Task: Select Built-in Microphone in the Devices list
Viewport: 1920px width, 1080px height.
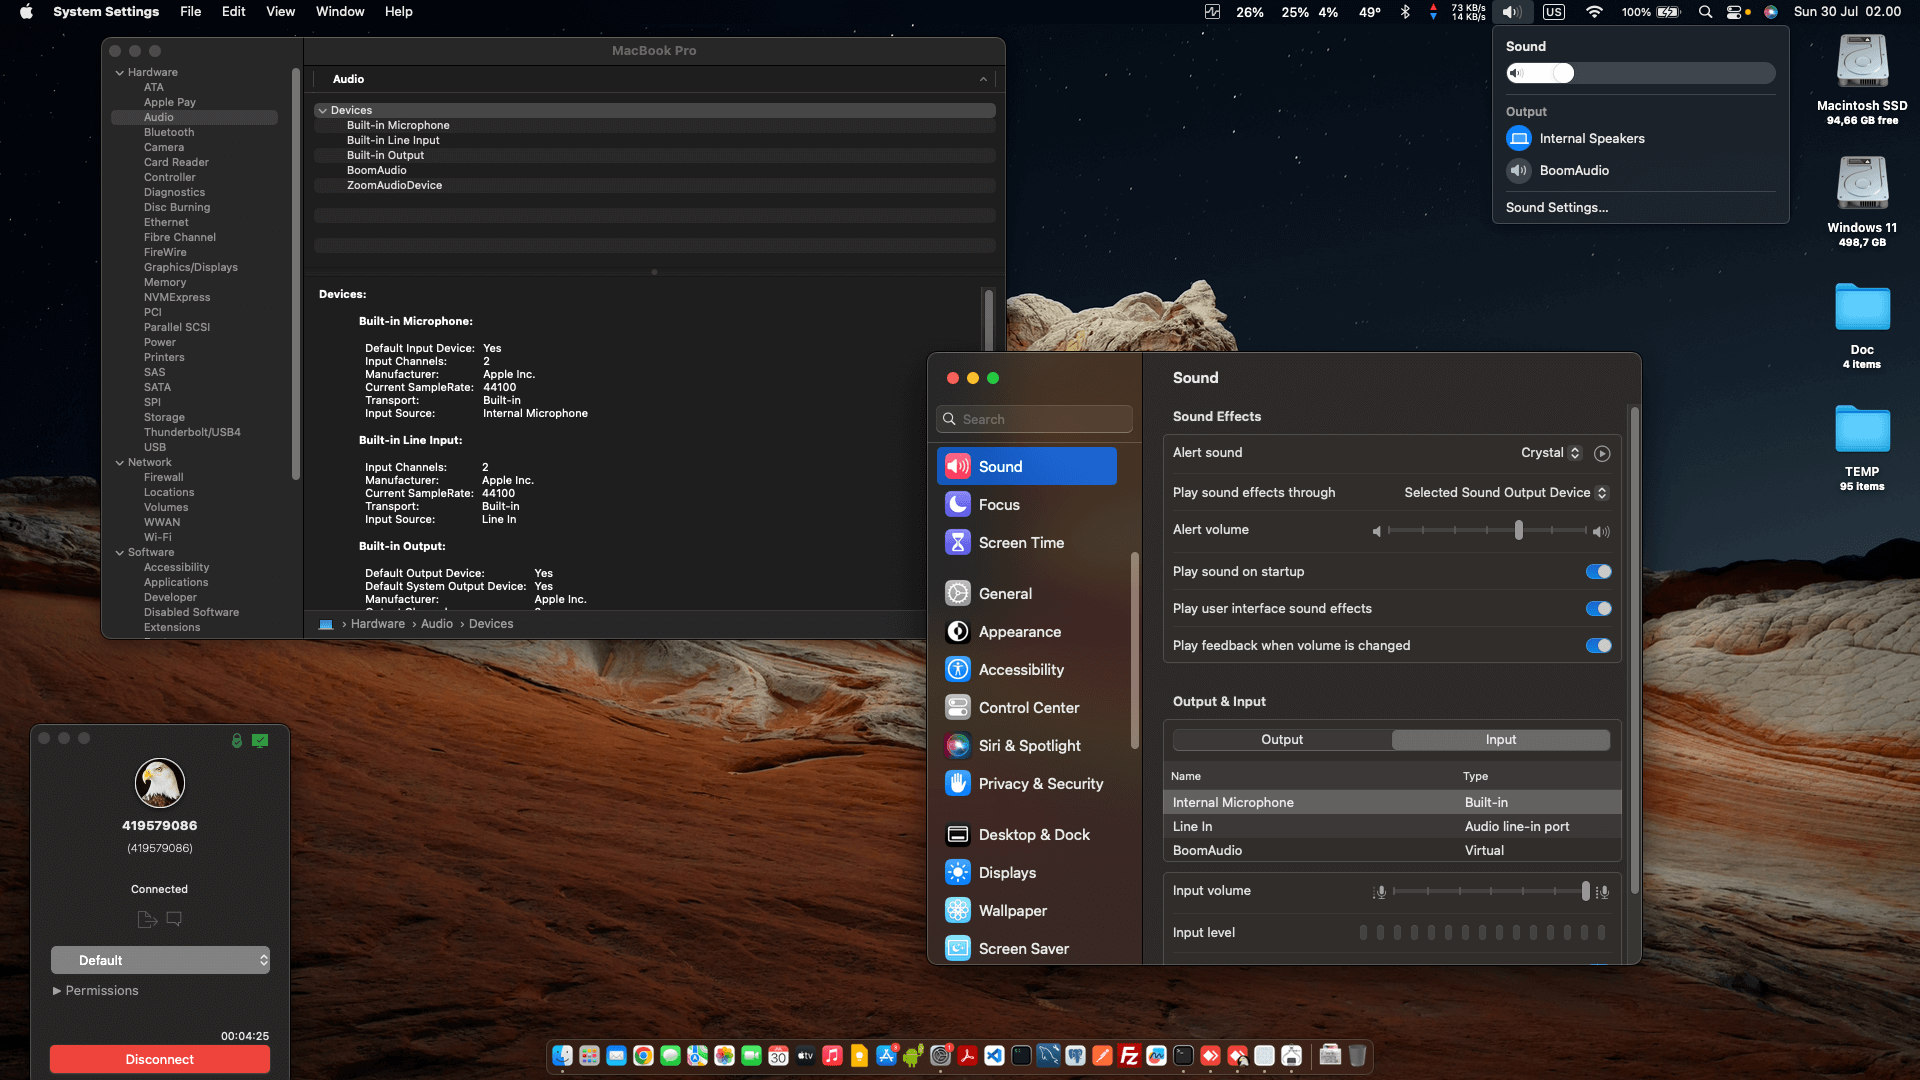Action: click(x=655, y=125)
